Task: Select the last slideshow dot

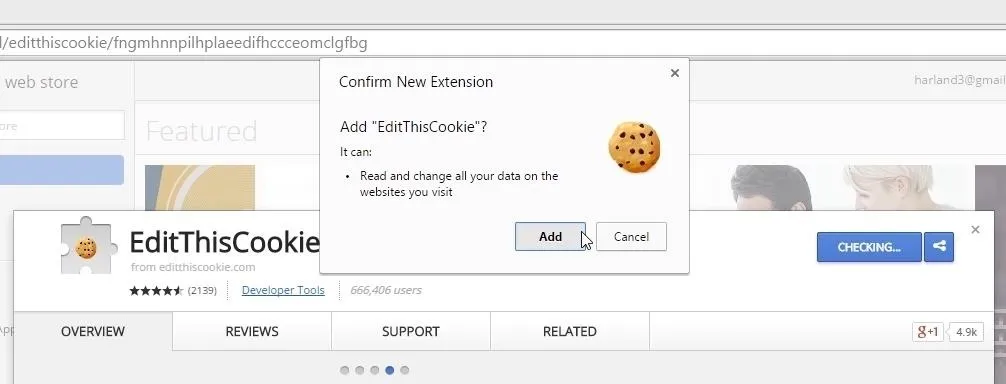Action: coord(404,370)
